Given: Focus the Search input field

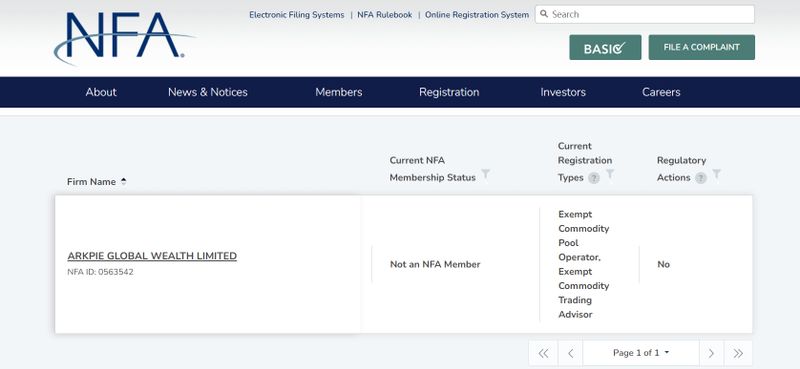Looking at the screenshot, I should [644, 14].
